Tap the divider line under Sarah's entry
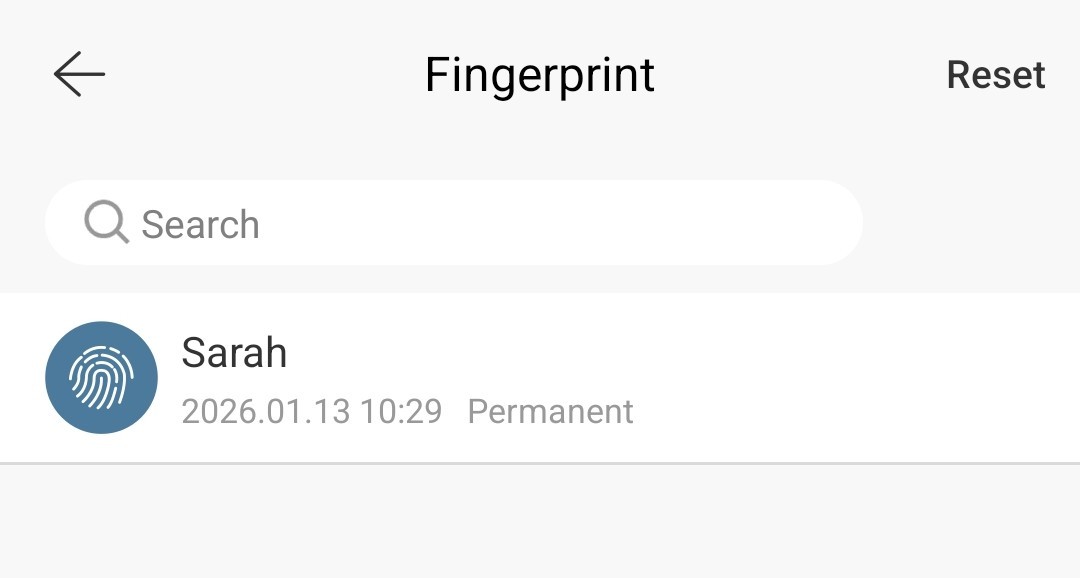This screenshot has width=1080, height=578. tap(540, 464)
